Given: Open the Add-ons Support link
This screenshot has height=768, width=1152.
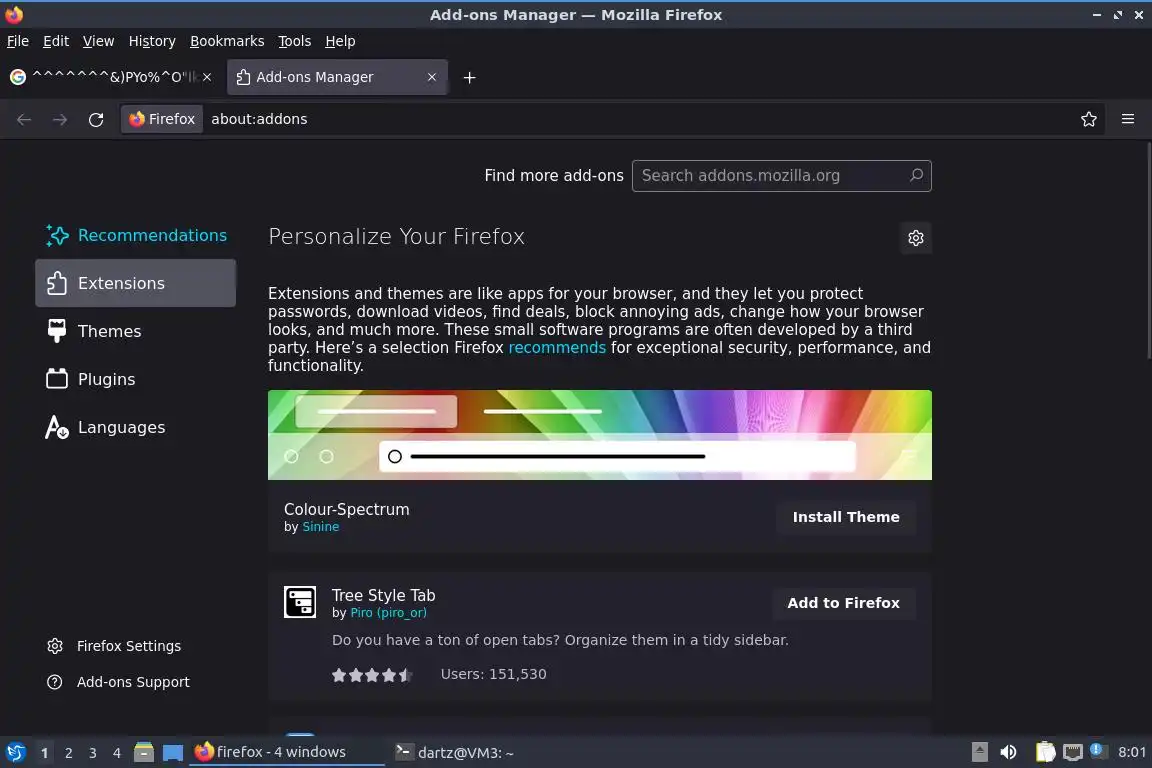Looking at the screenshot, I should coord(118,682).
